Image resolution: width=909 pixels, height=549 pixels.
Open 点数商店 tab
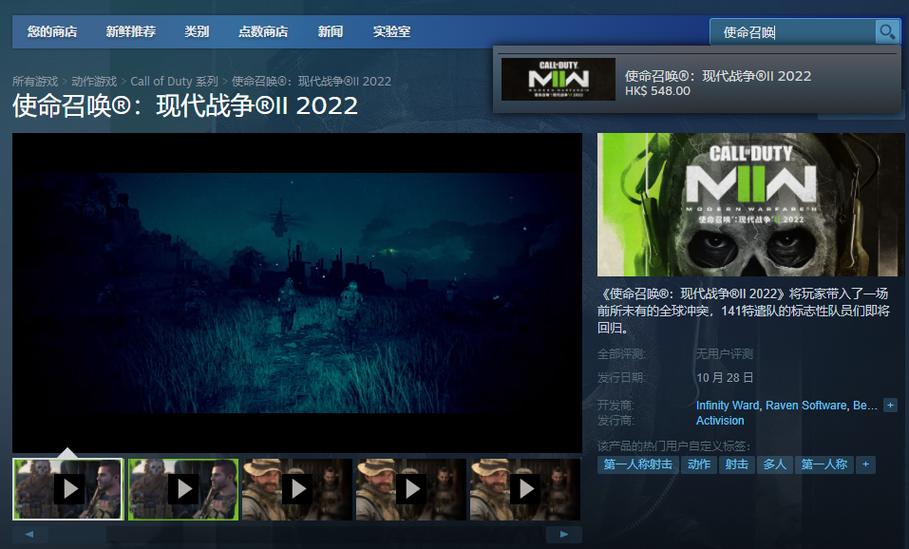coord(263,31)
